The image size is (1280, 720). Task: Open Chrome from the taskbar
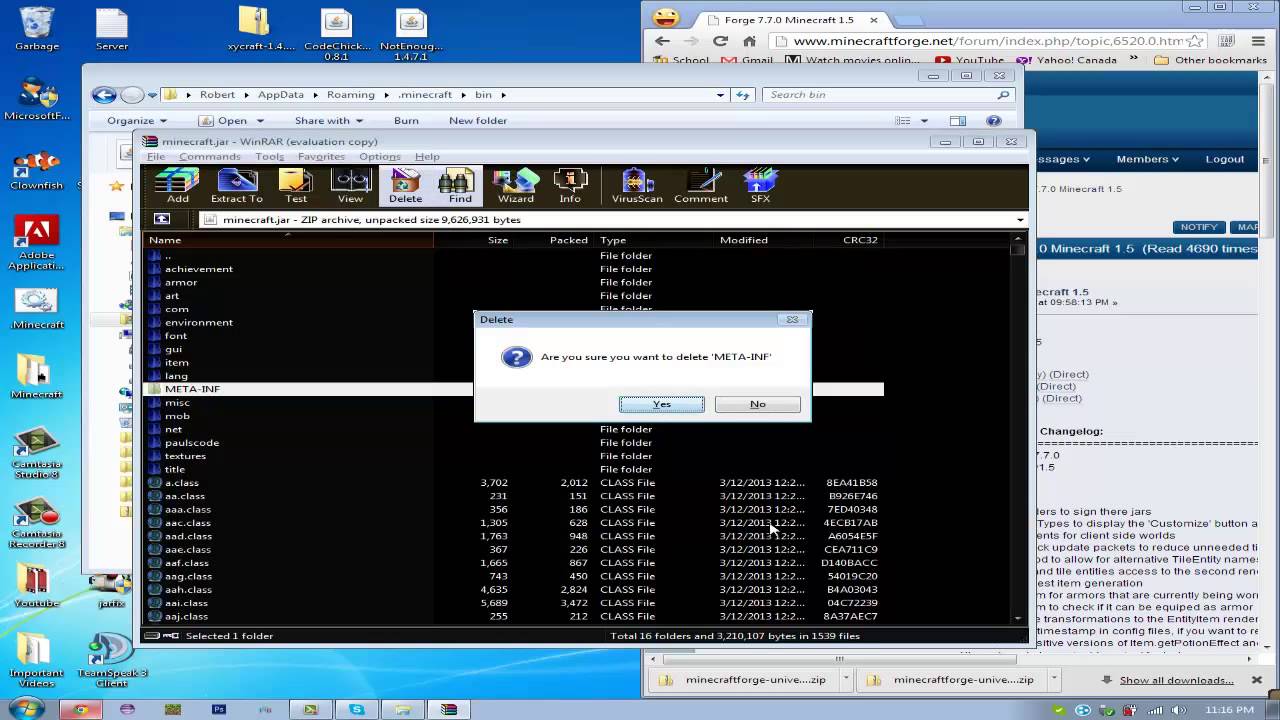pyautogui.click(x=81, y=709)
